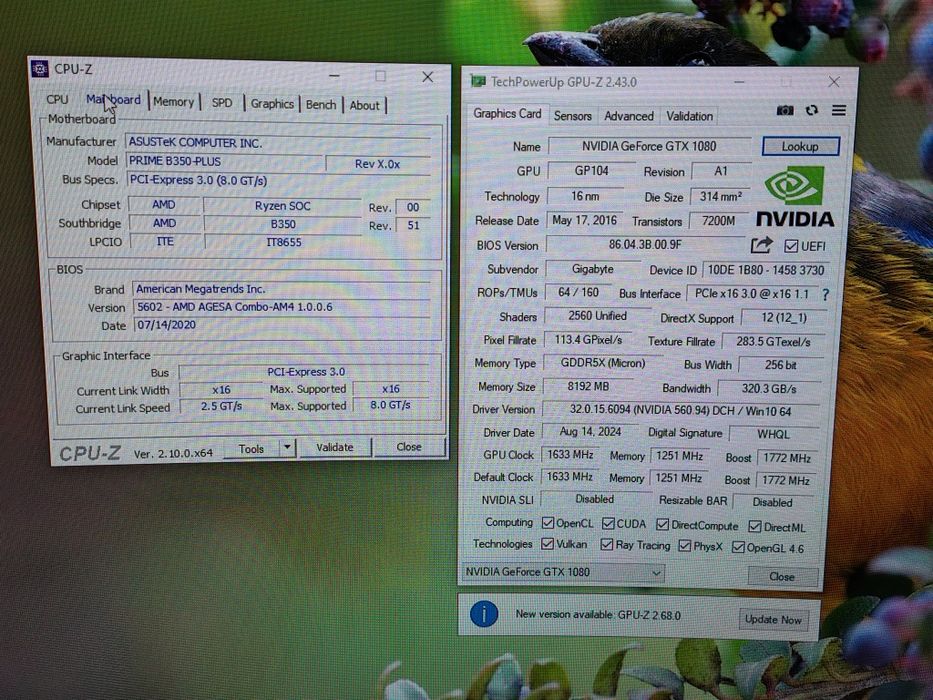Click the Bandwidth value 320.3 GB/s
Image resolution: width=933 pixels, height=700 pixels.
coord(769,389)
